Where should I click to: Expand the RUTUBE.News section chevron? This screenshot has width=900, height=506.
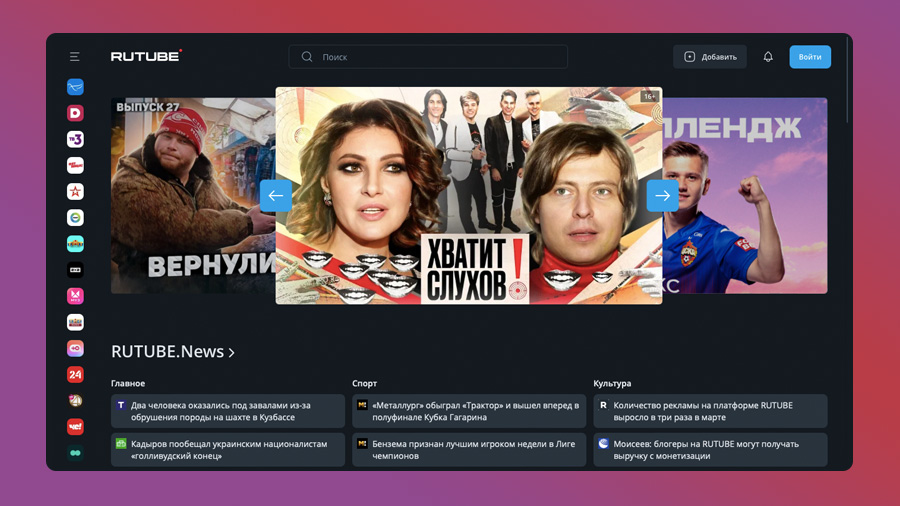231,352
